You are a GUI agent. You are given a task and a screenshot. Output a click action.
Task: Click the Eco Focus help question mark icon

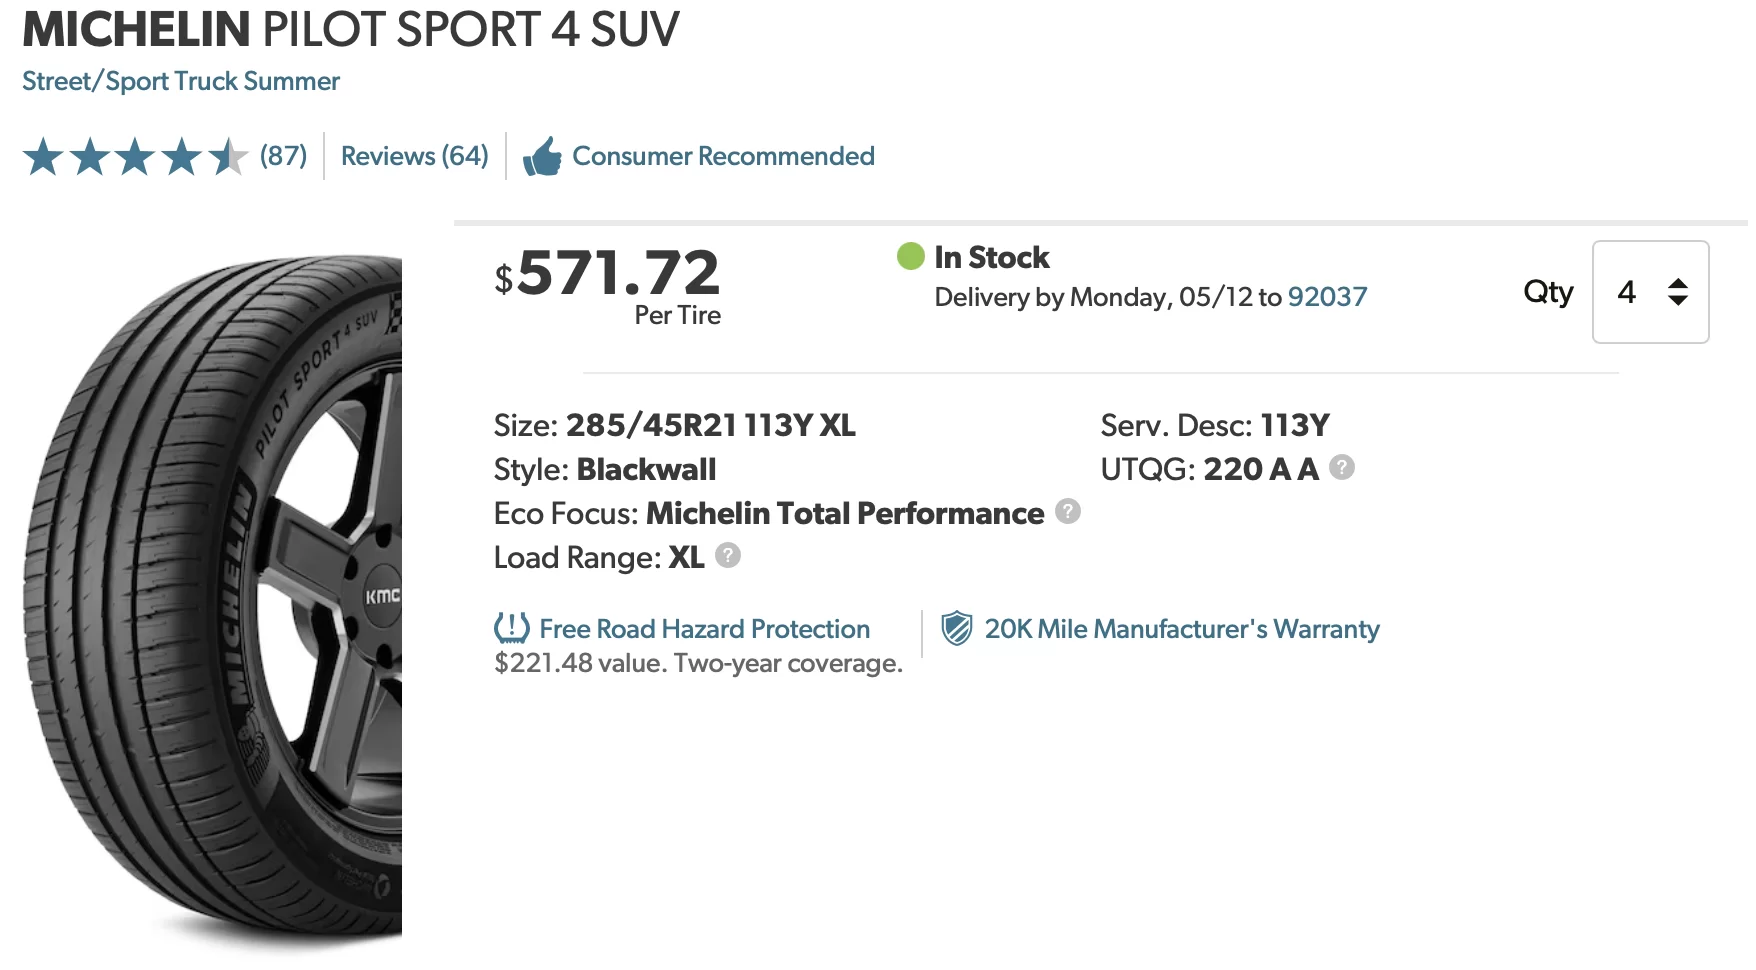[1068, 511]
